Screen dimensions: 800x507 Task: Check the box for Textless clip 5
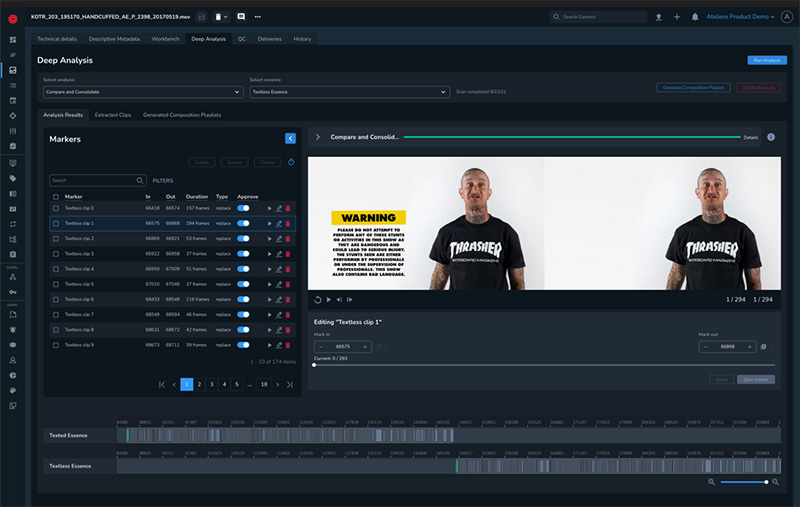(56, 284)
